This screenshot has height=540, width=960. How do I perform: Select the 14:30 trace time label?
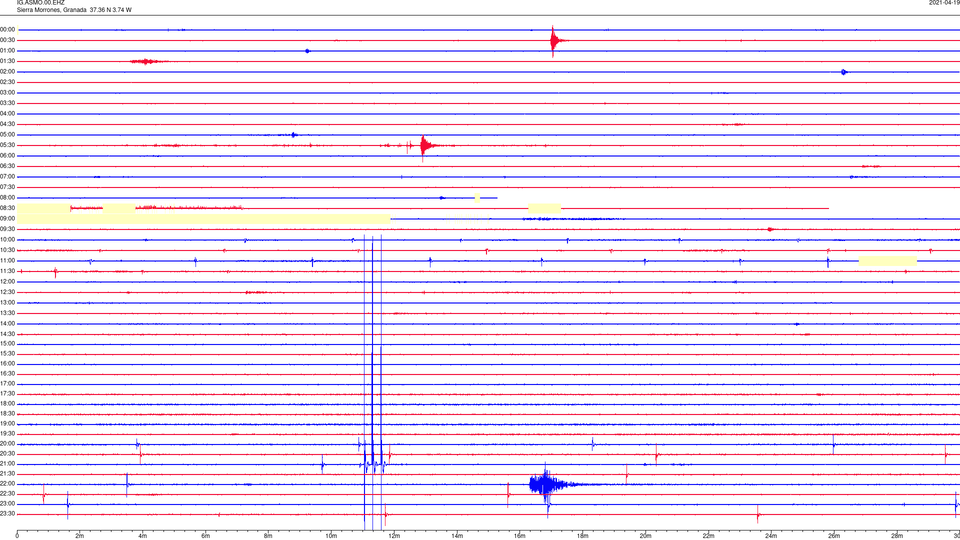click(8, 334)
